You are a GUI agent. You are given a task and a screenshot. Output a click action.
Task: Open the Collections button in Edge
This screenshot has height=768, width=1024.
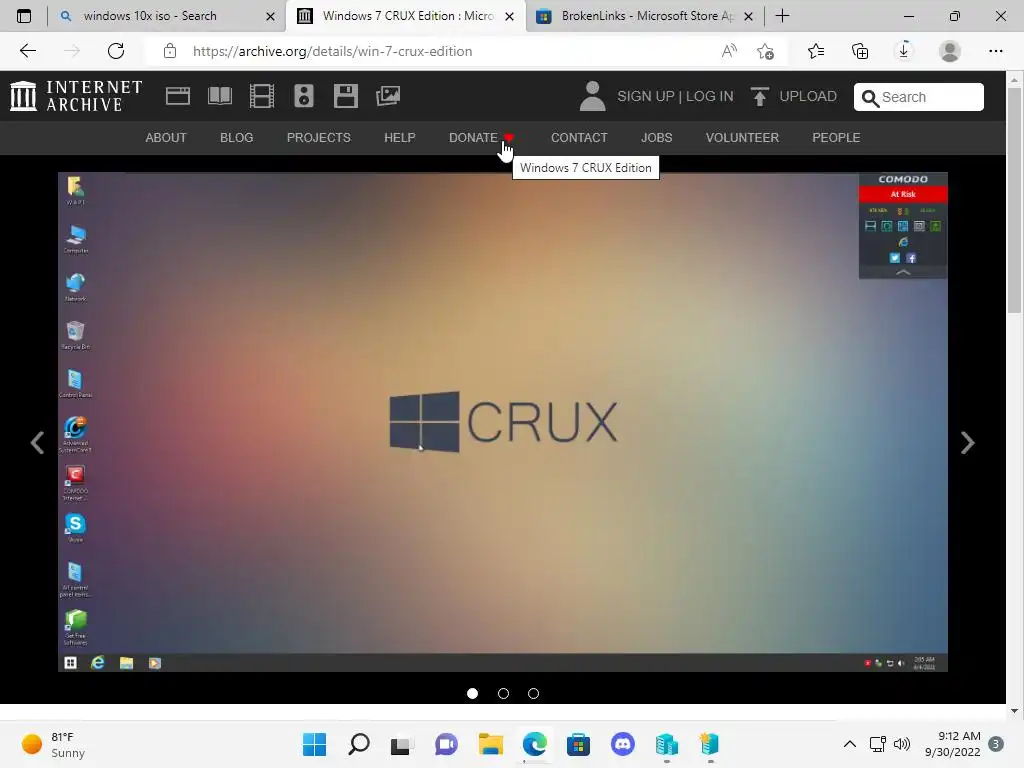click(860, 51)
